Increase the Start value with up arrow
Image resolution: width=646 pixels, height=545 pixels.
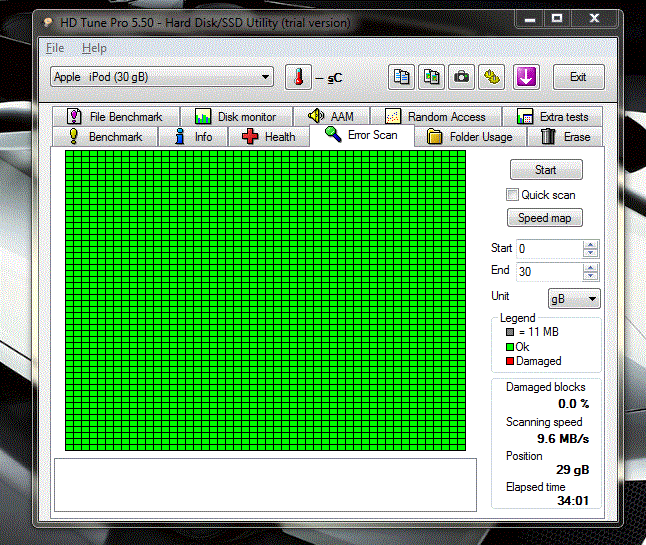pyautogui.click(x=591, y=244)
